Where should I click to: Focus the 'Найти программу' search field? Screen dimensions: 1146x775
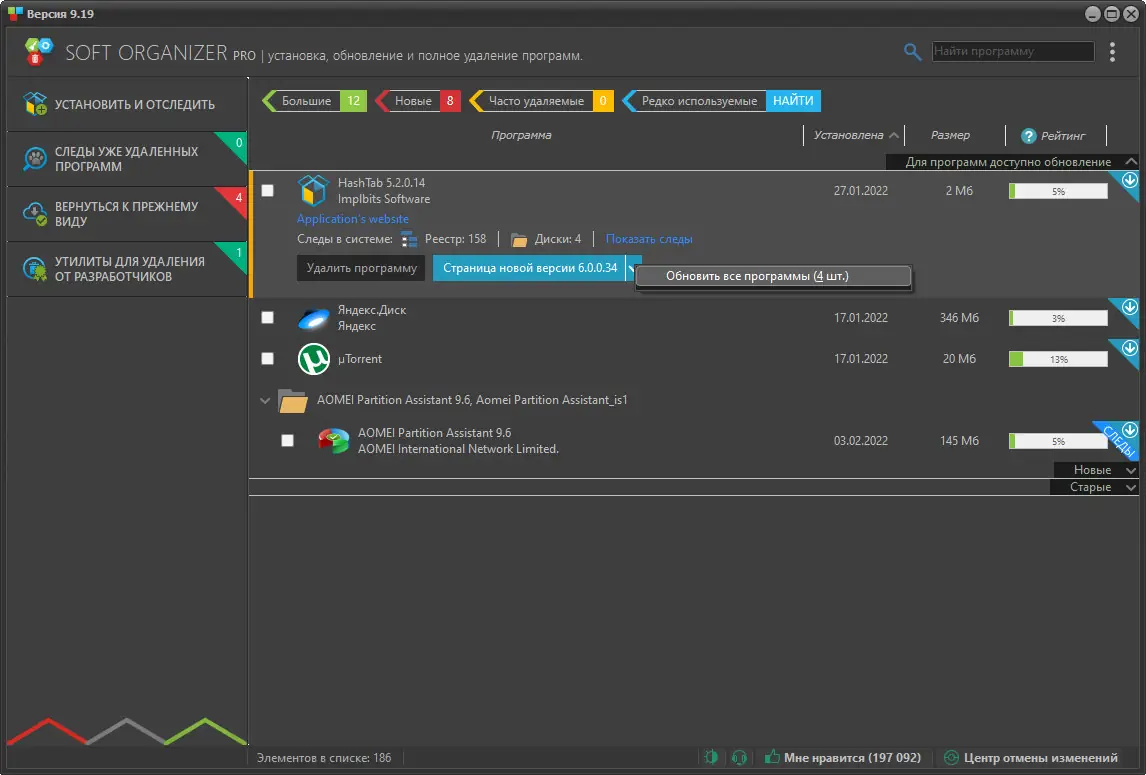(x=1013, y=51)
